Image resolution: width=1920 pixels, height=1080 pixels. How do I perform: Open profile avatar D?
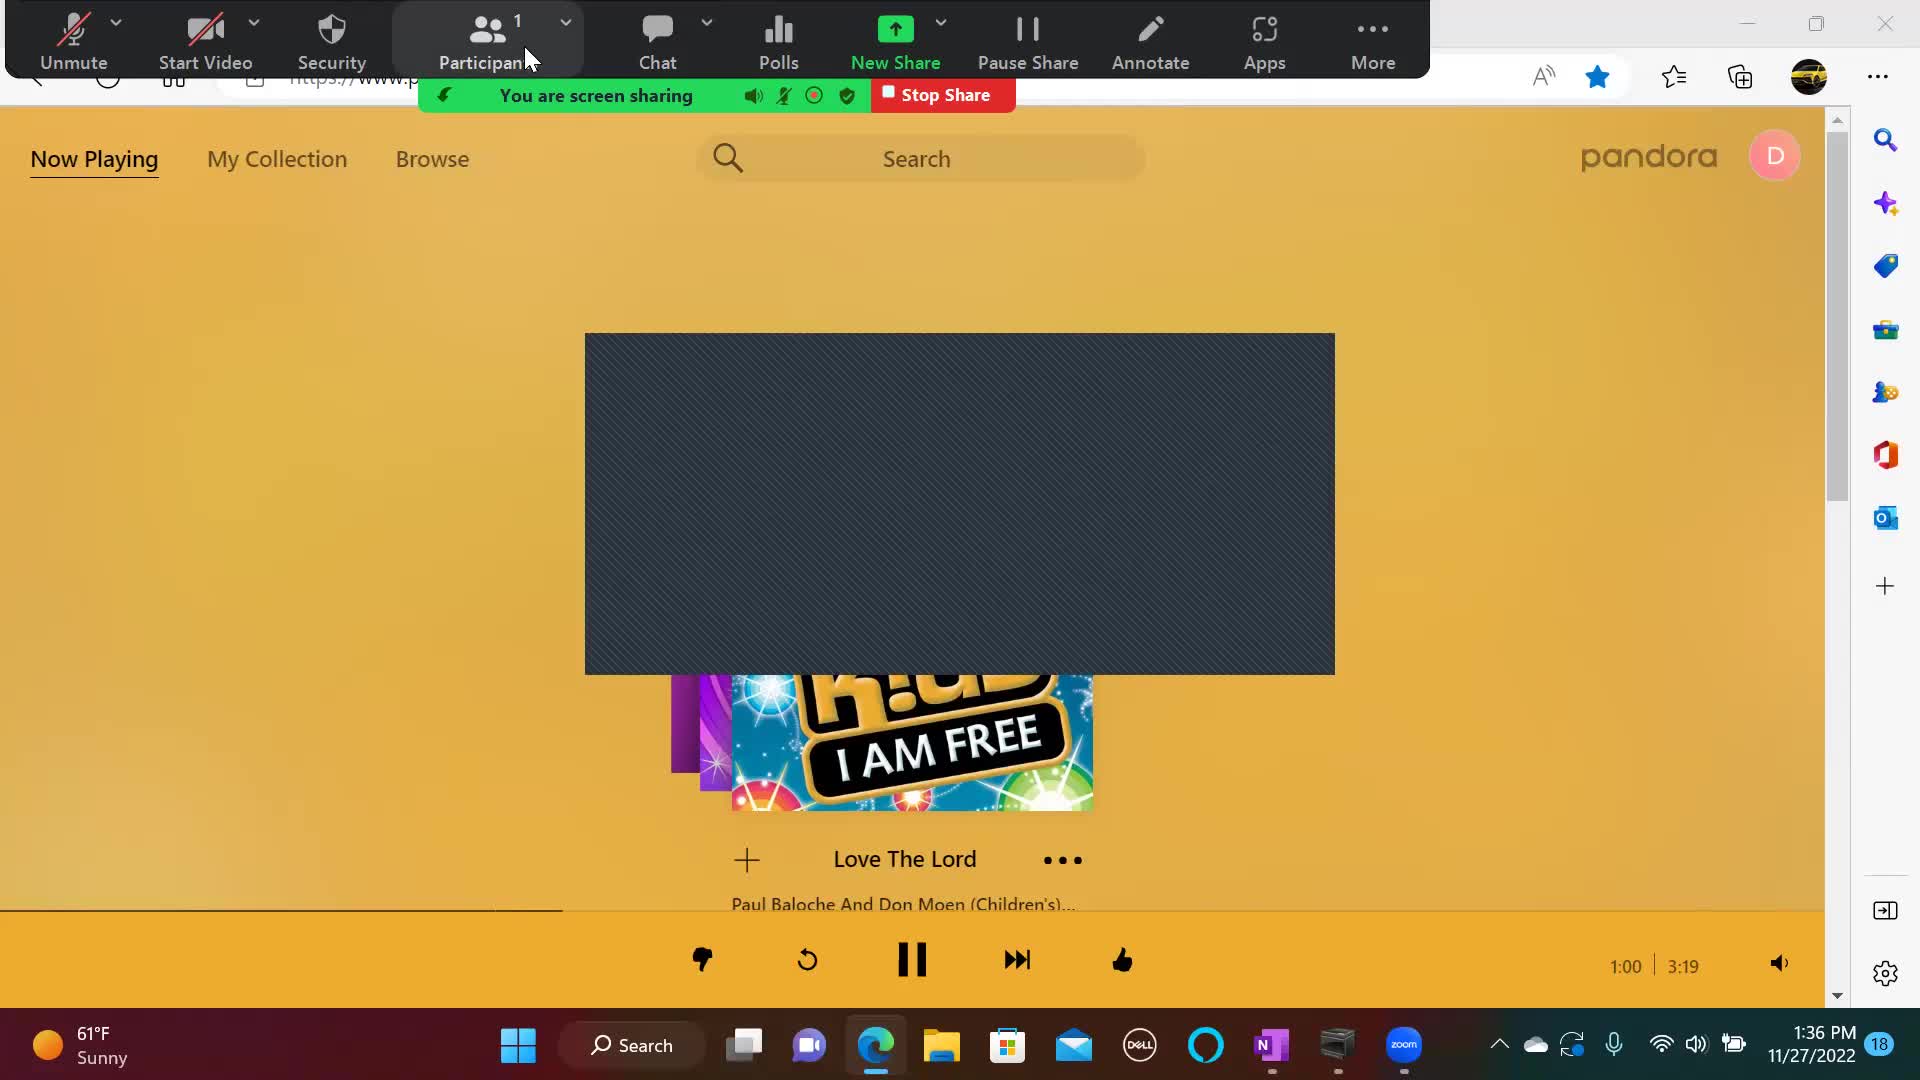coord(1775,156)
